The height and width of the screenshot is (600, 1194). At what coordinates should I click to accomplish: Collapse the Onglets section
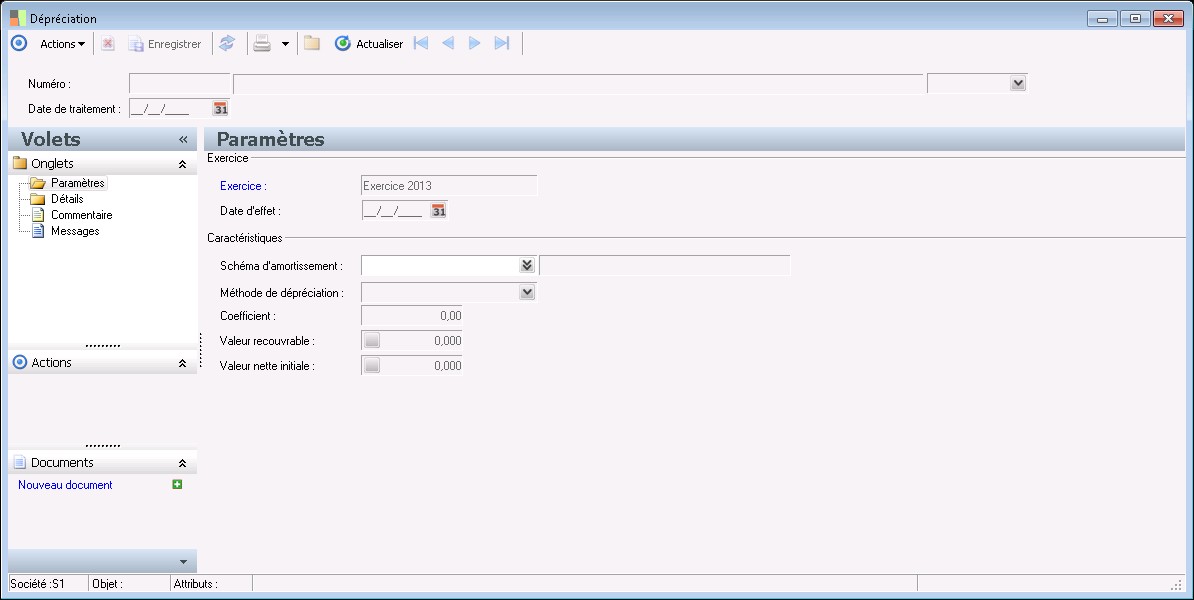(182, 164)
